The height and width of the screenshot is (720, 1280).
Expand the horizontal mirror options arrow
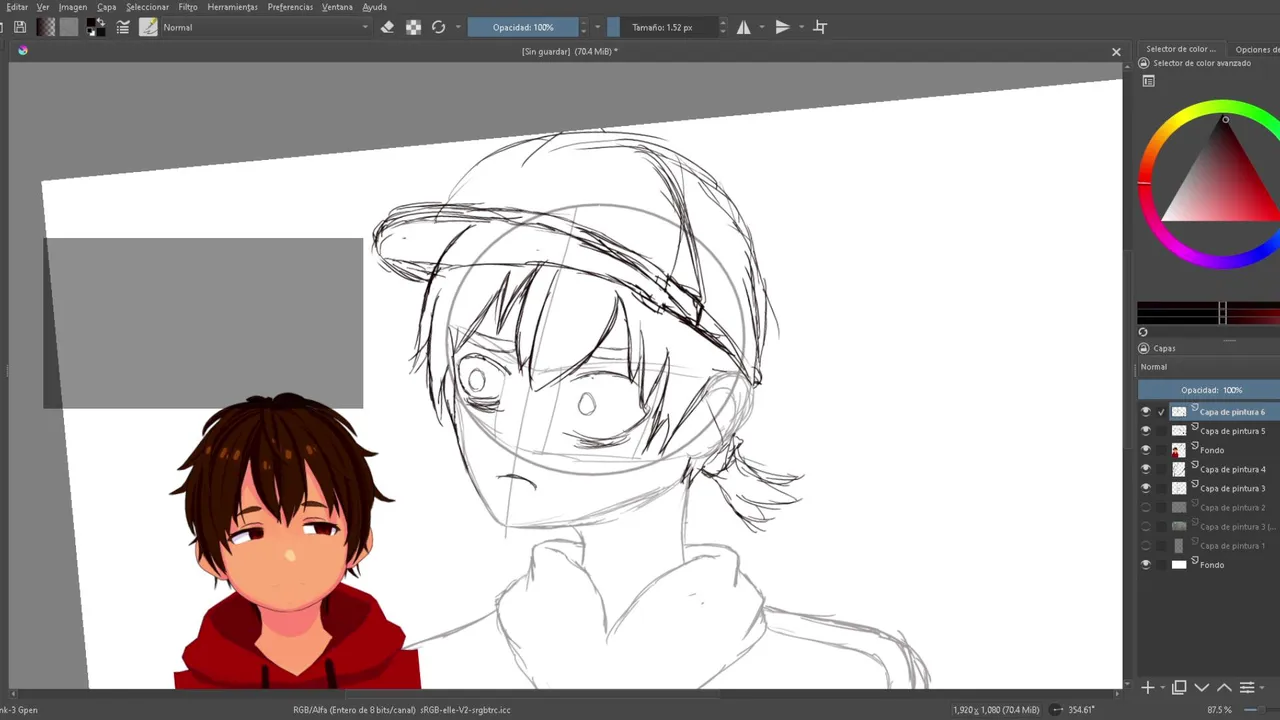point(761,27)
